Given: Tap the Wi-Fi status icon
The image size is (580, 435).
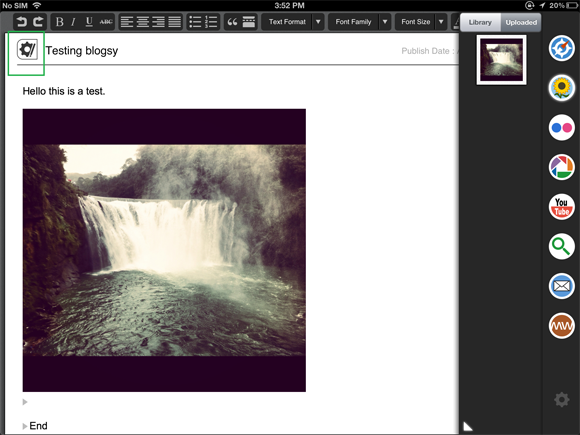Looking at the screenshot, I should pos(37,5).
